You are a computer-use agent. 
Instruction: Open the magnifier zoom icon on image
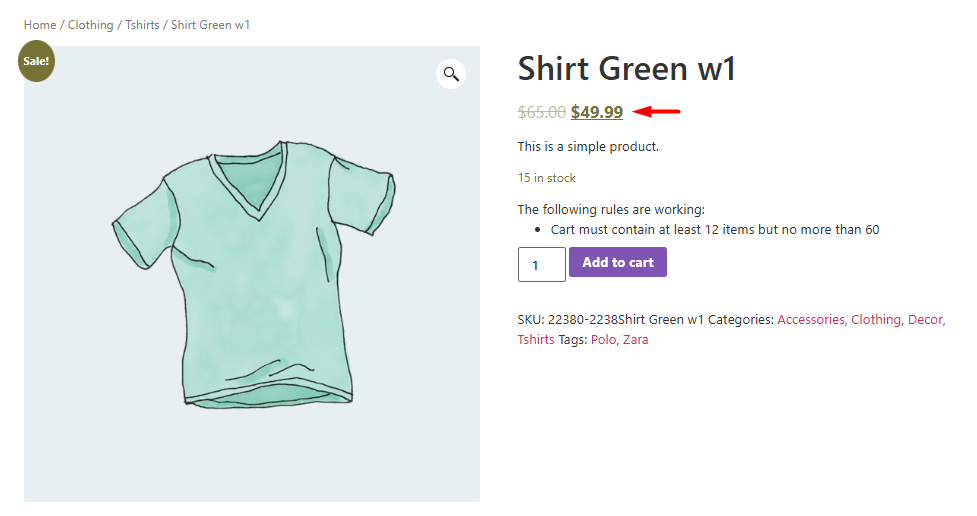pos(450,74)
